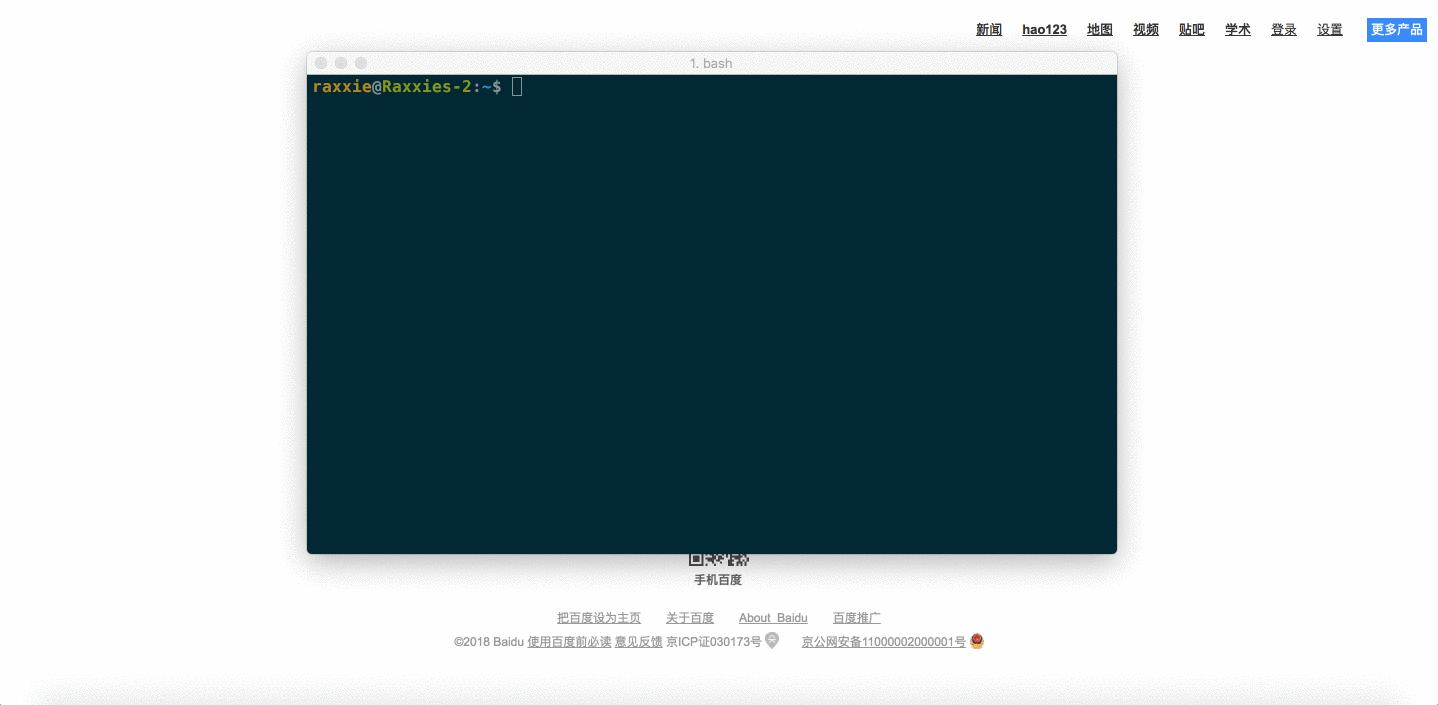Click 把百度设为主页 in the footer
The width and height of the screenshot is (1438, 705).
[x=598, y=617]
